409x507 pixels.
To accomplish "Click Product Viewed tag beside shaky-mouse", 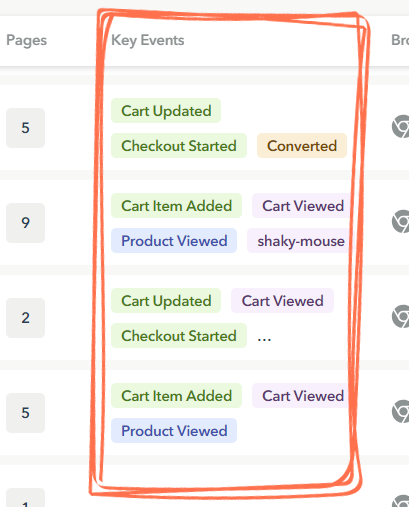I will [x=174, y=241].
